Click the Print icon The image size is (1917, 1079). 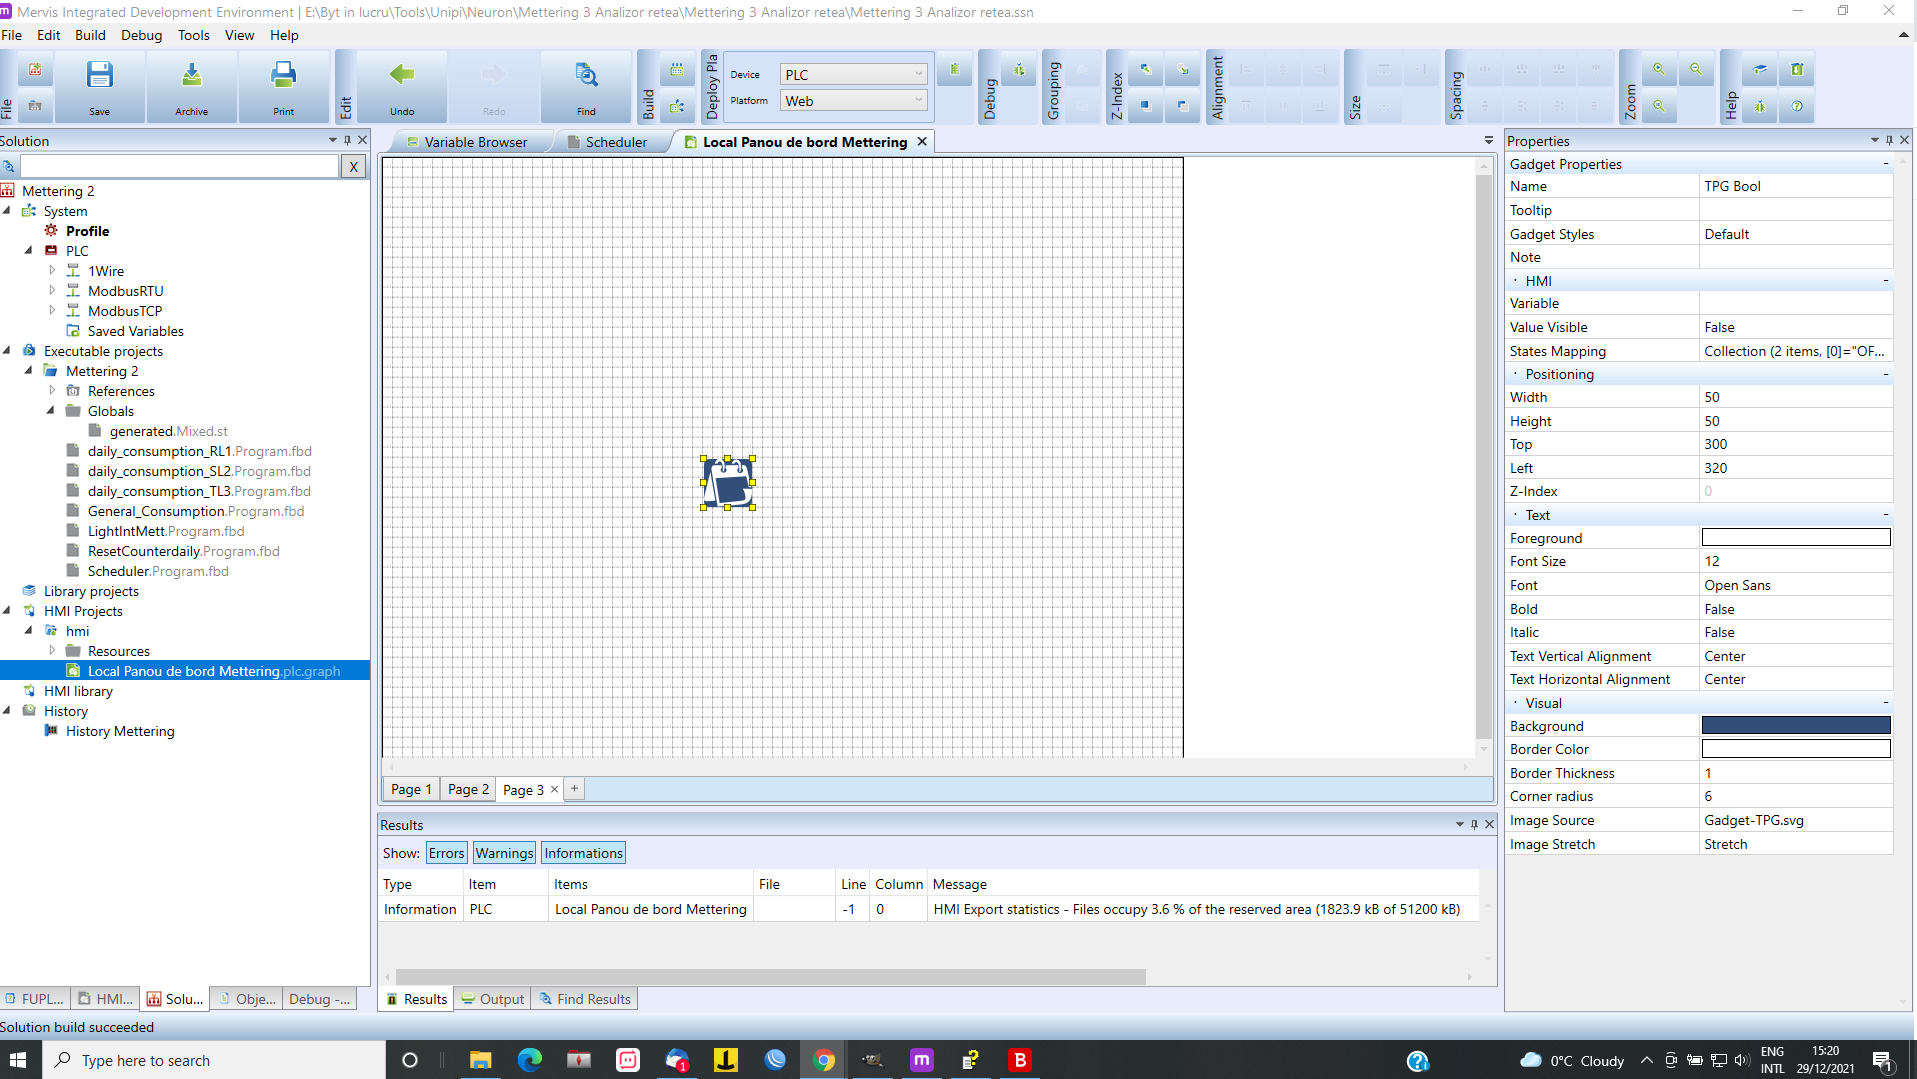(283, 86)
